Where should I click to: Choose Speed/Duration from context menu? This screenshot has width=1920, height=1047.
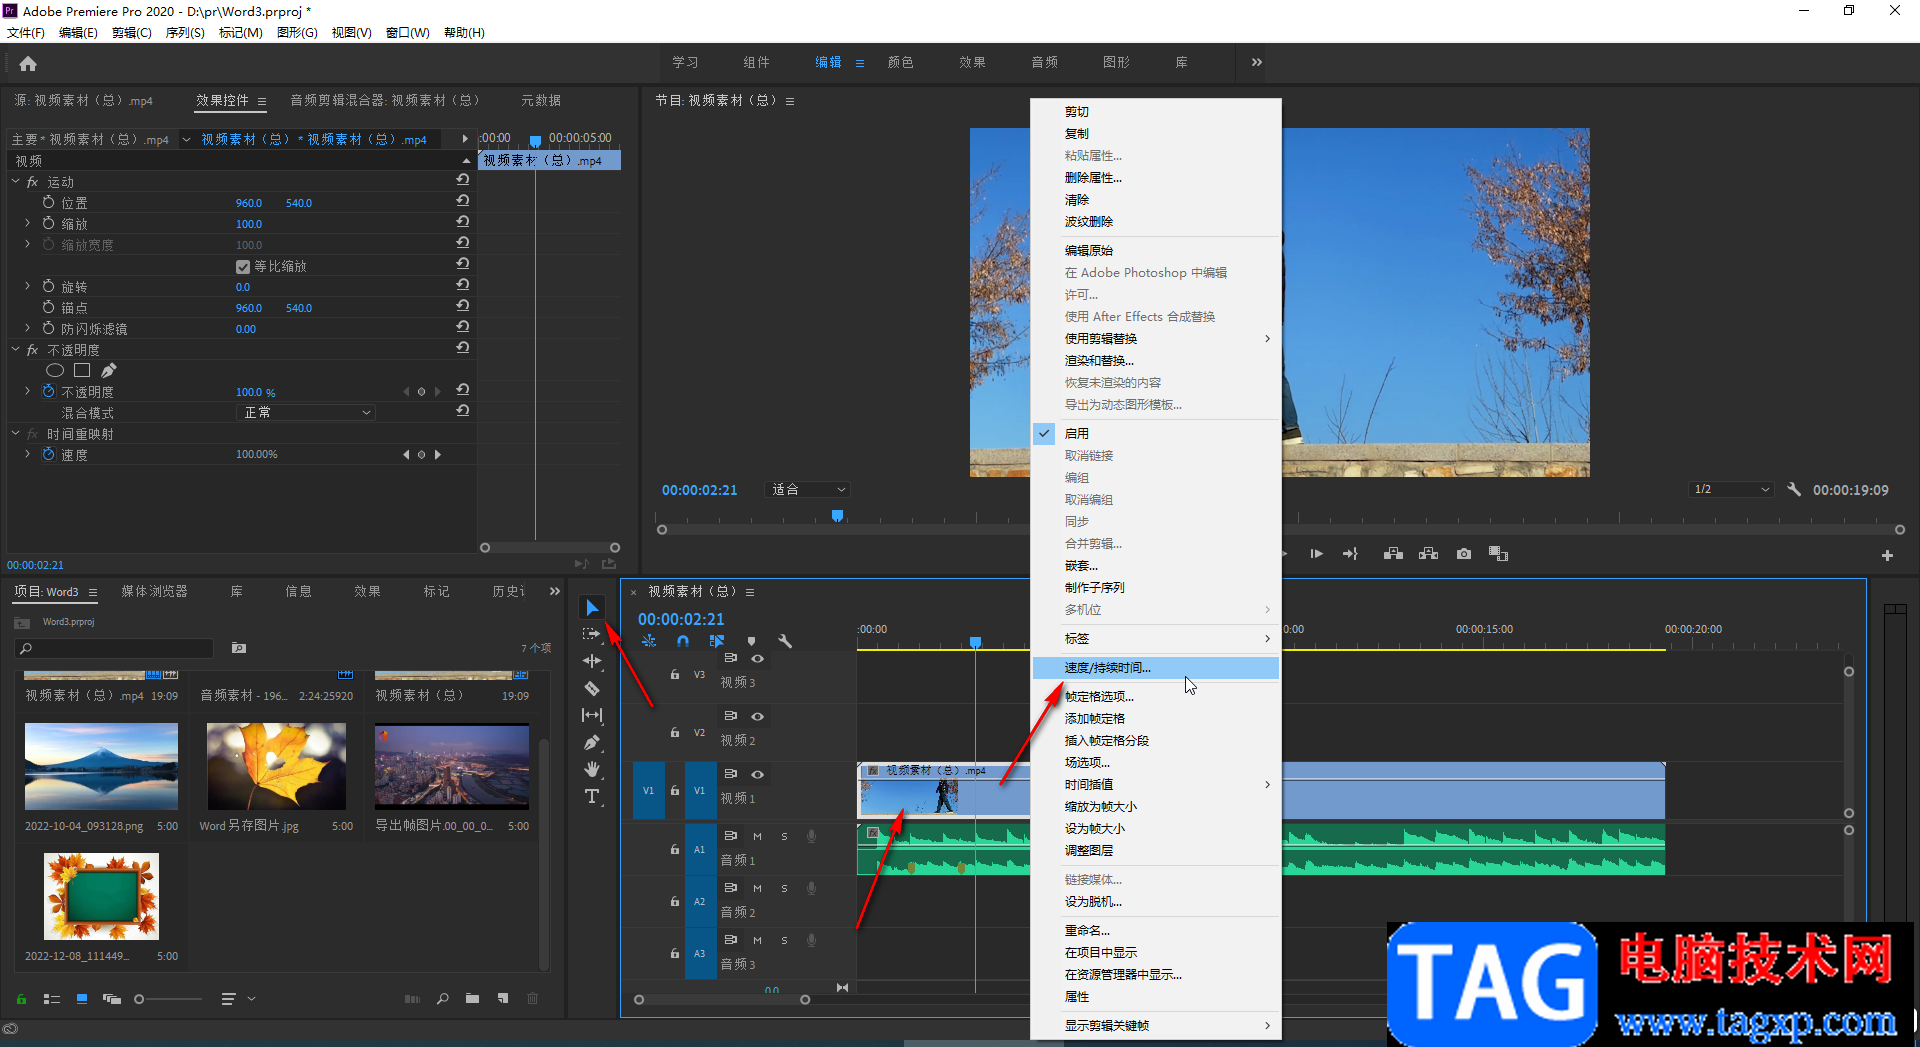tap(1155, 668)
